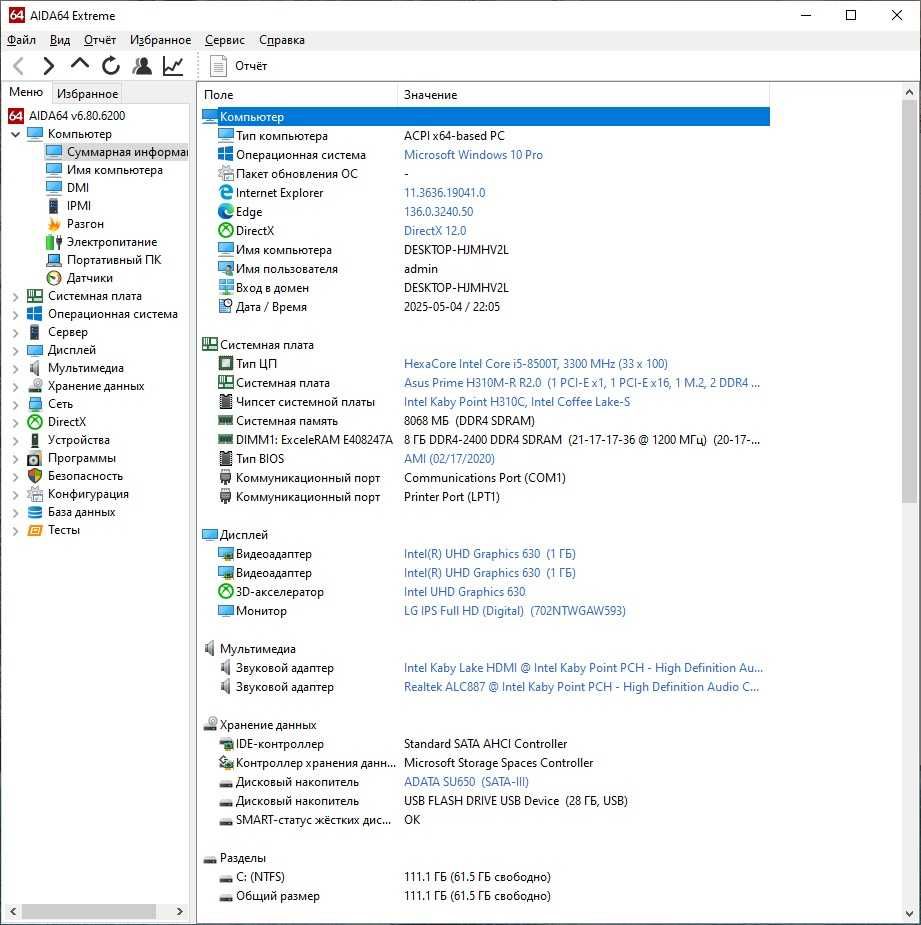Screen dimensions: 921x925
Task: Refresh the report with the reload icon
Action: (111, 66)
